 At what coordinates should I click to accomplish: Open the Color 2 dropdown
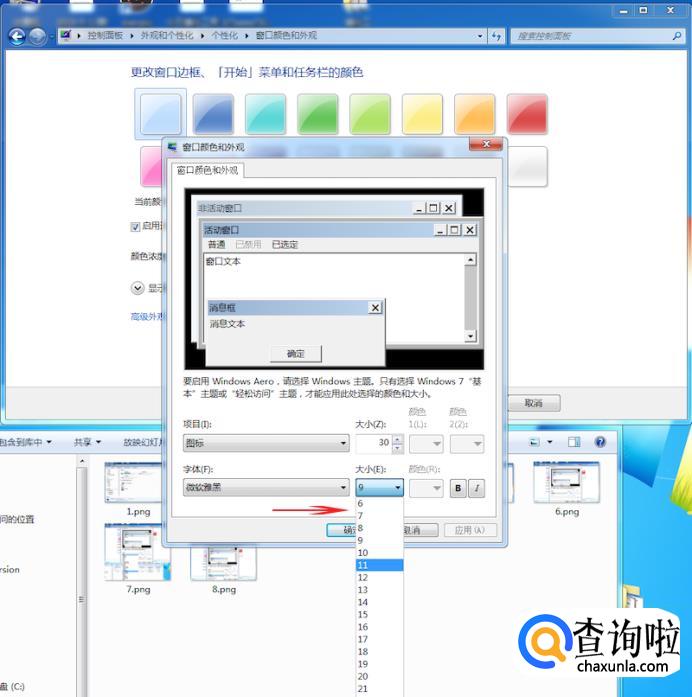pos(467,443)
